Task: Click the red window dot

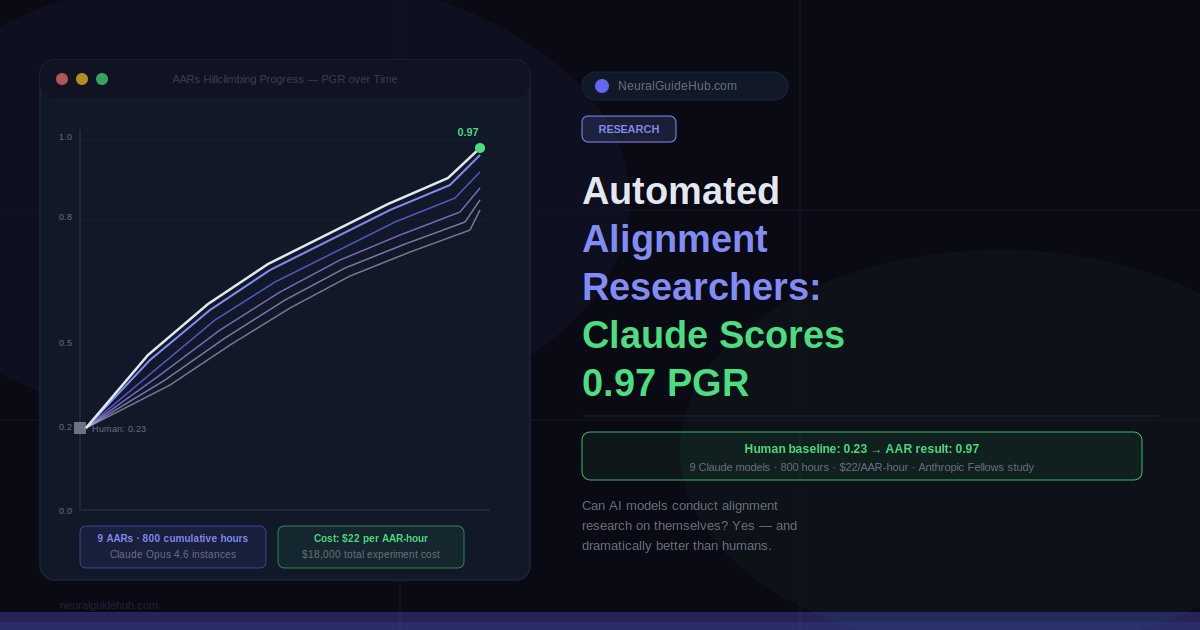Action: click(62, 79)
